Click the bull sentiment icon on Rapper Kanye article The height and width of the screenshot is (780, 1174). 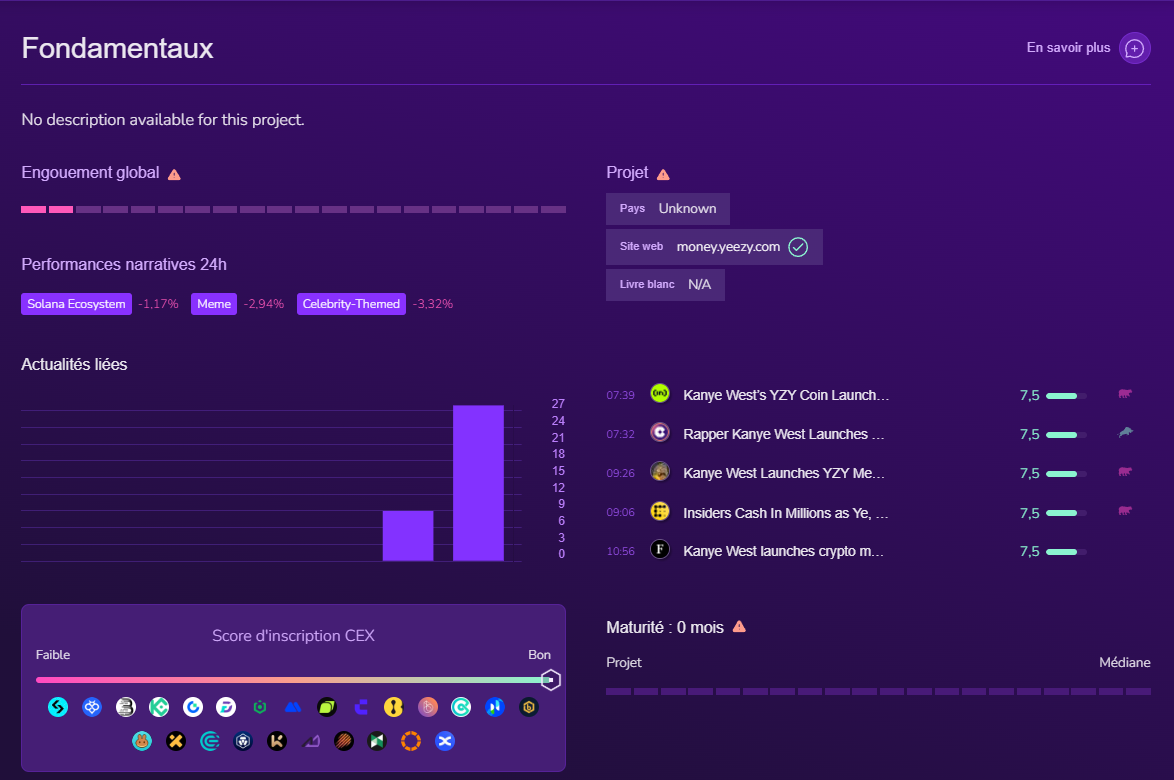coord(1126,433)
